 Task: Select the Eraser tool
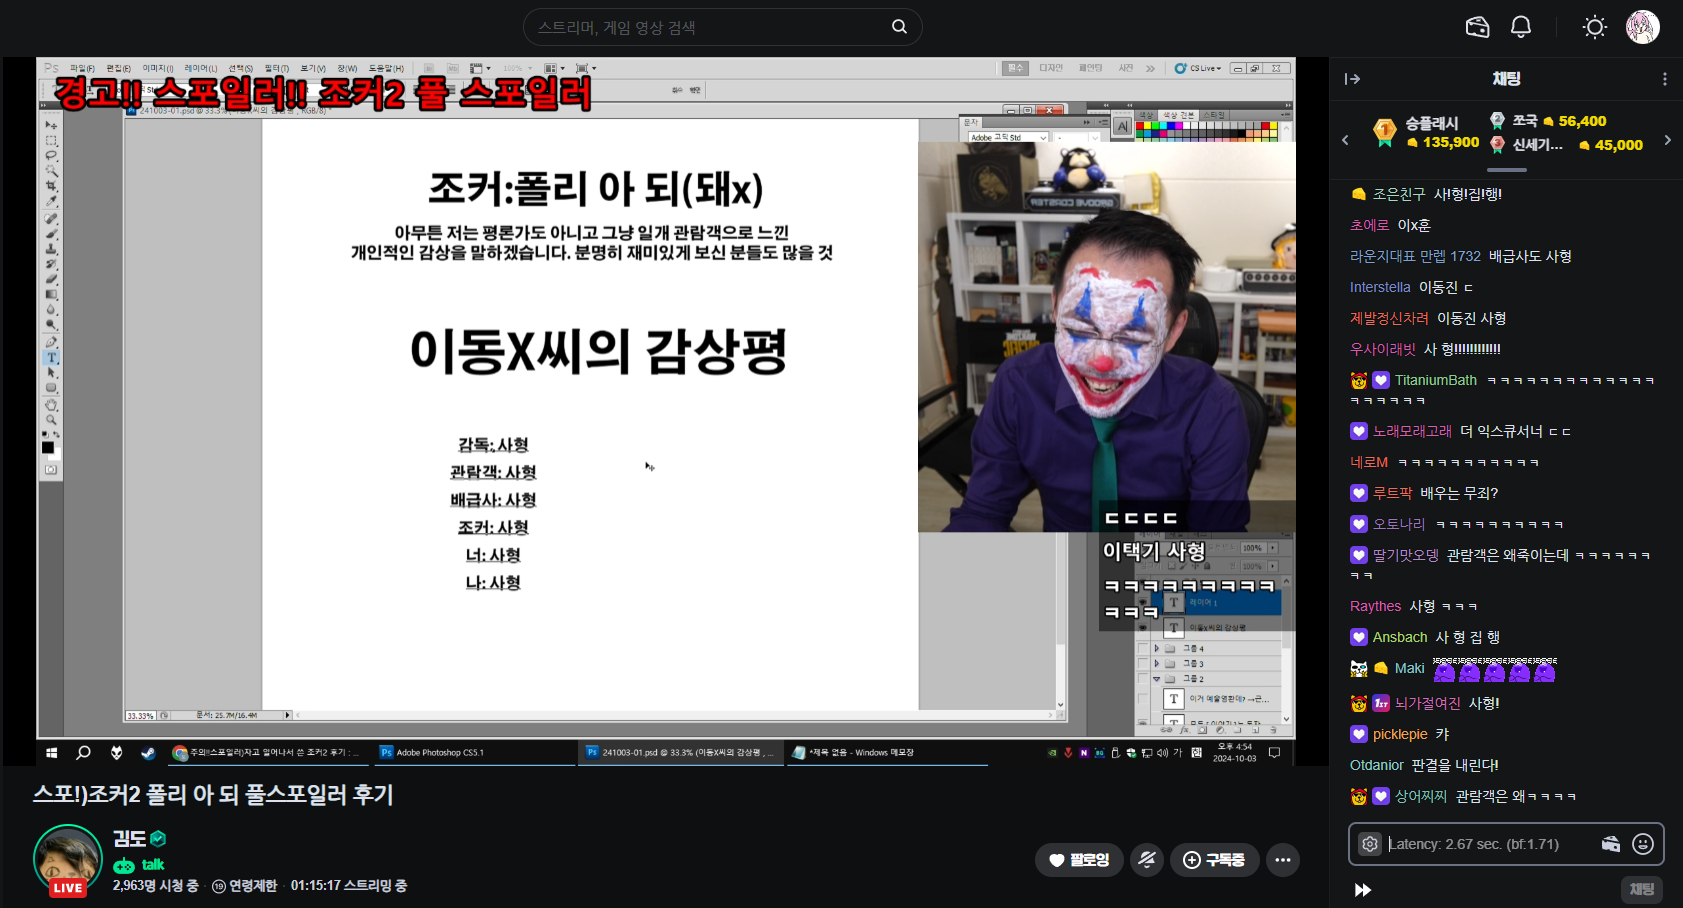pyautogui.click(x=51, y=279)
